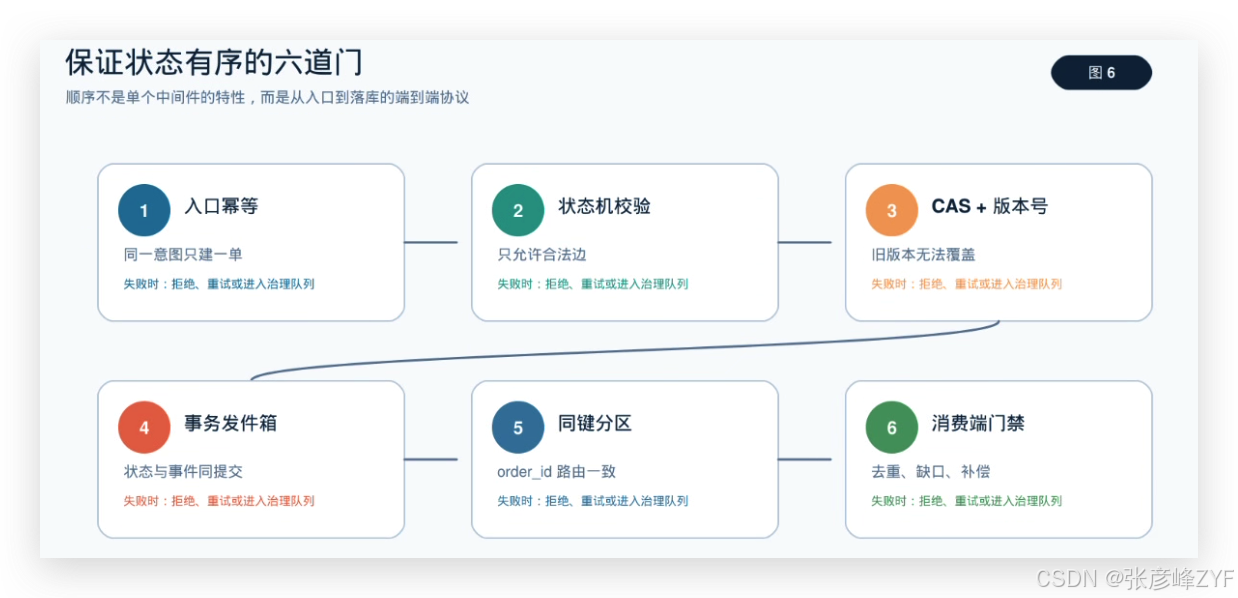Select the 同键分区 card title
Screen dimensions: 1238x598
point(595,423)
